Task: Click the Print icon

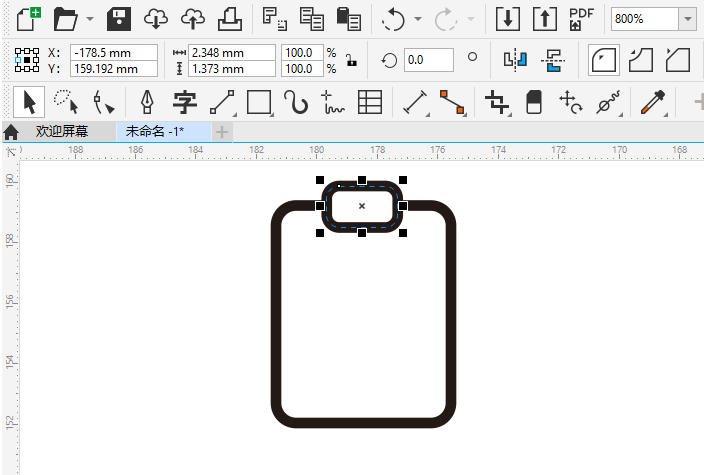Action: click(x=229, y=18)
